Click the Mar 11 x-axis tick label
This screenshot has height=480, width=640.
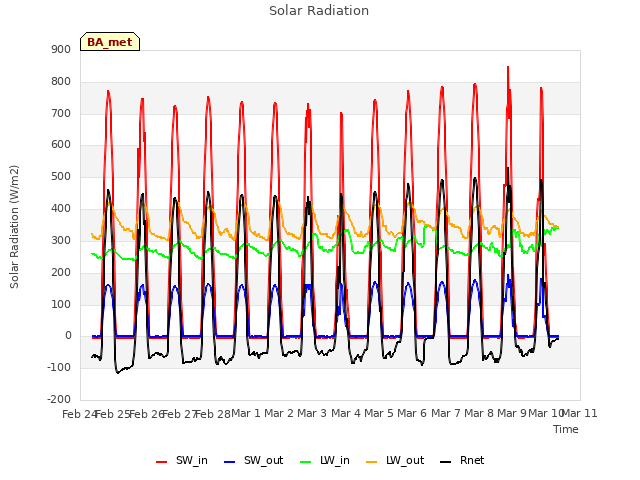(580, 414)
